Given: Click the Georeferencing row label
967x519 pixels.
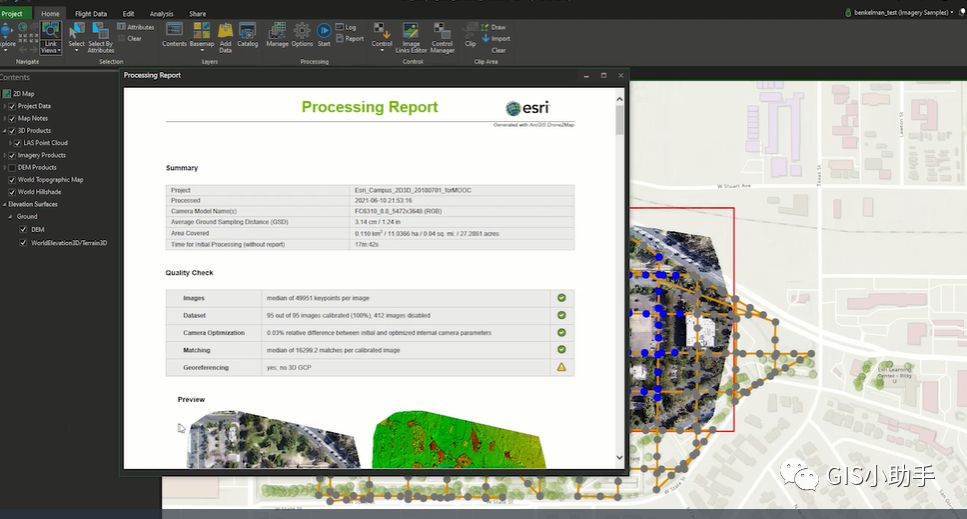Looking at the screenshot, I should coord(205,367).
